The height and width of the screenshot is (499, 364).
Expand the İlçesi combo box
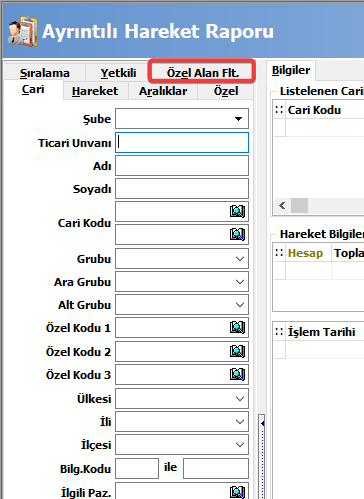pyautogui.click(x=240, y=445)
